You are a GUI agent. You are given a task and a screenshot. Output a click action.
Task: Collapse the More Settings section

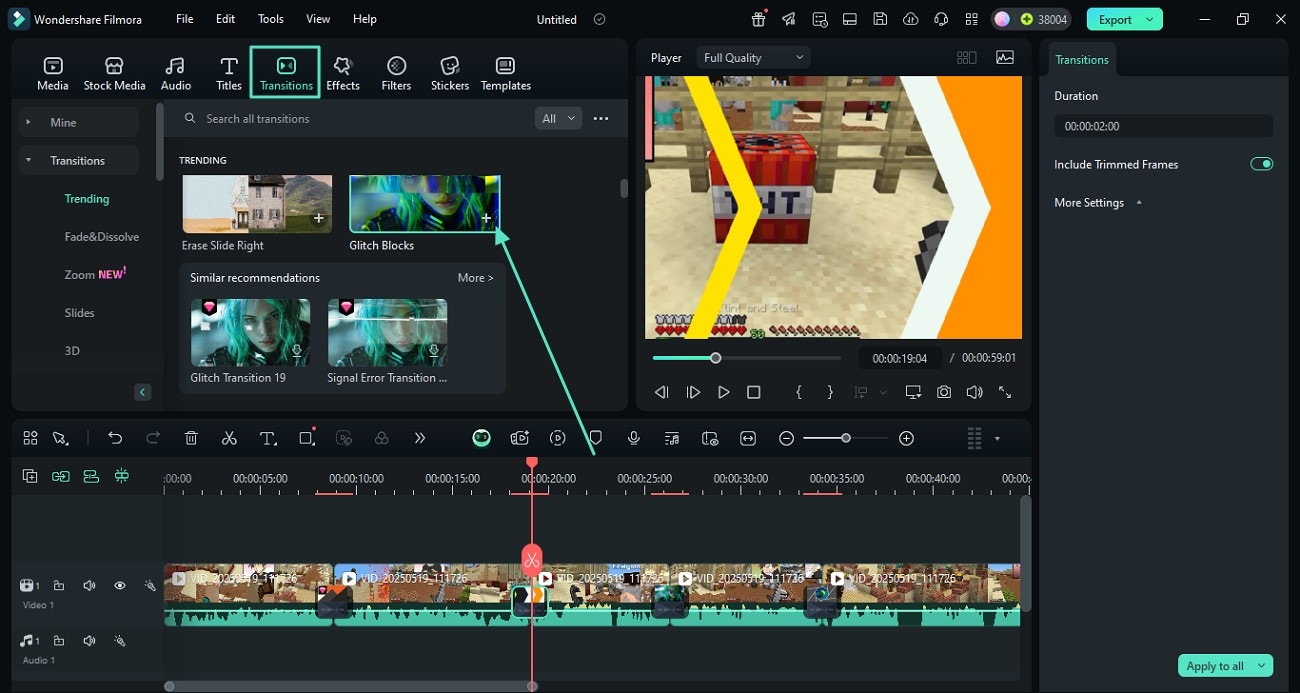click(1138, 202)
